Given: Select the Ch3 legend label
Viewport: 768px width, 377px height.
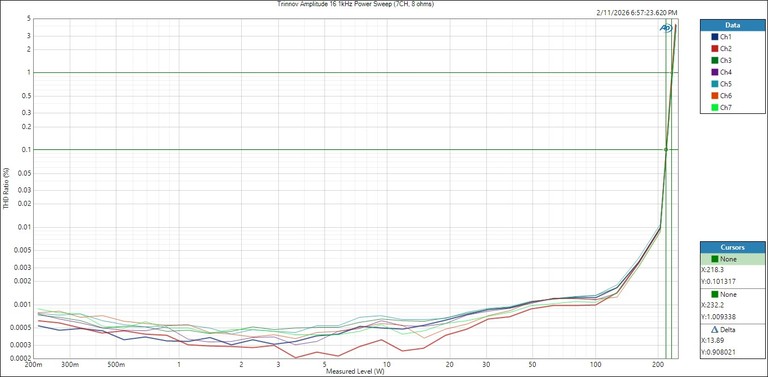Looking at the screenshot, I should (726, 60).
